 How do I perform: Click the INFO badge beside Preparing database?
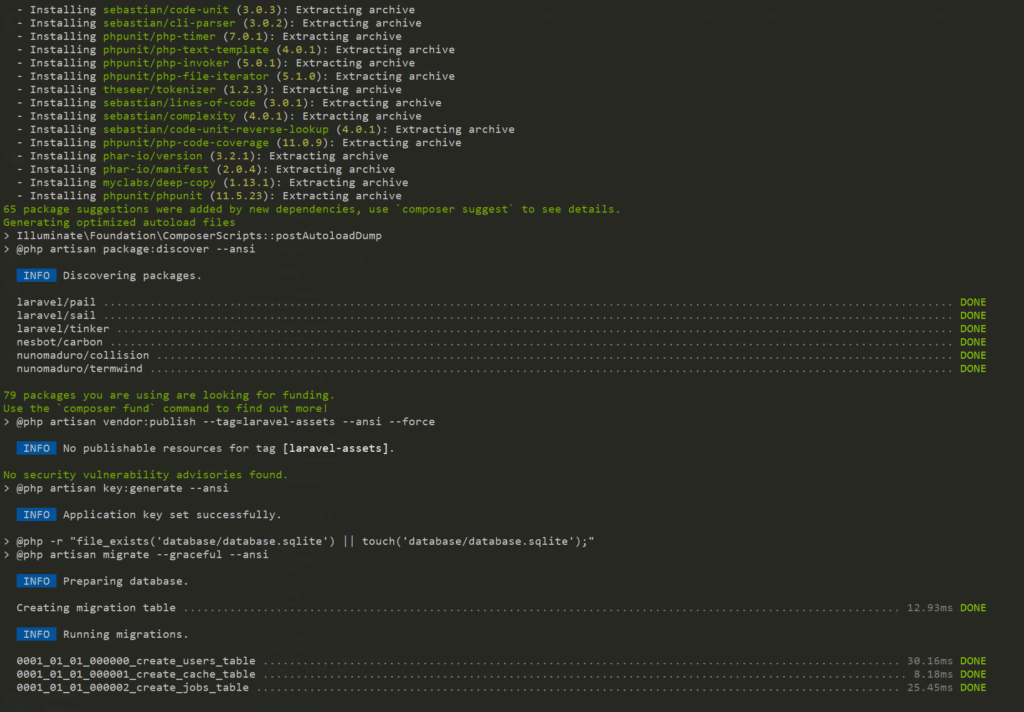tap(36, 581)
